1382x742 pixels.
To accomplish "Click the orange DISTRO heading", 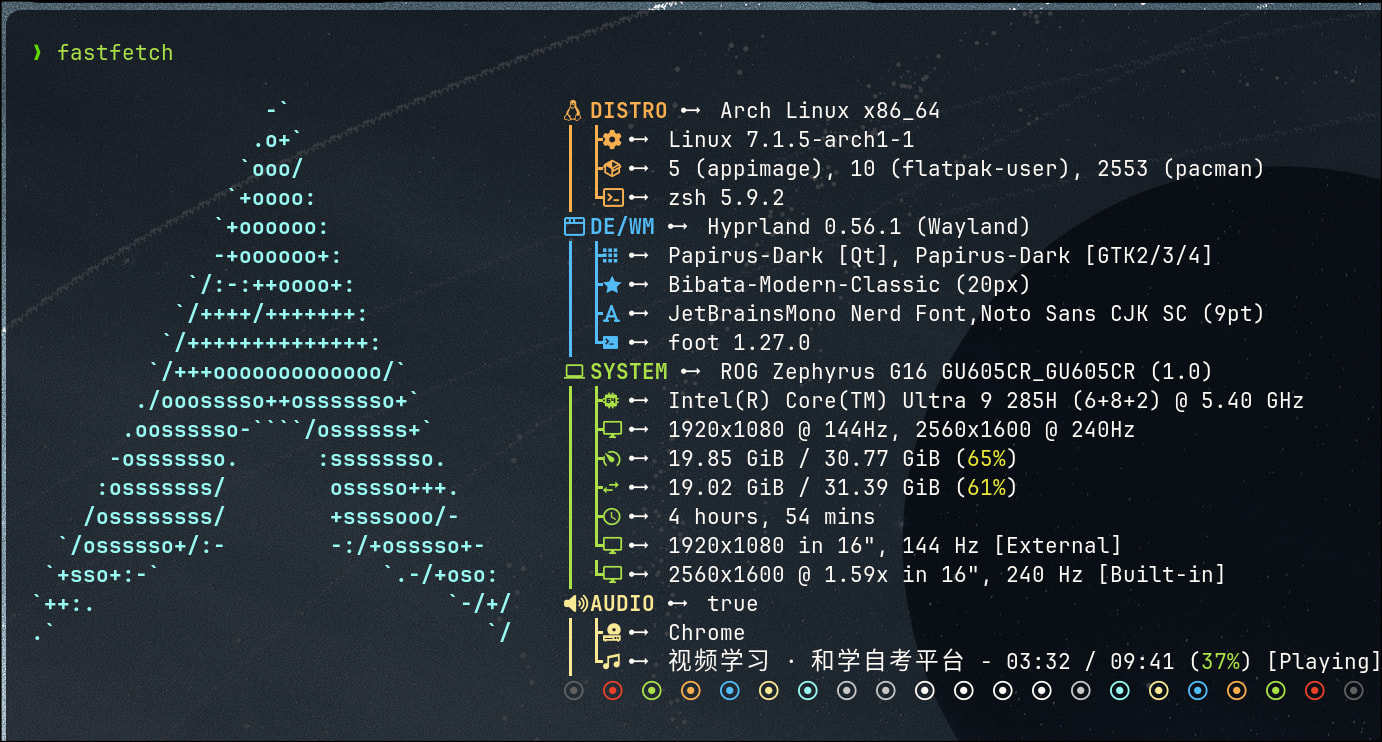I will point(629,111).
